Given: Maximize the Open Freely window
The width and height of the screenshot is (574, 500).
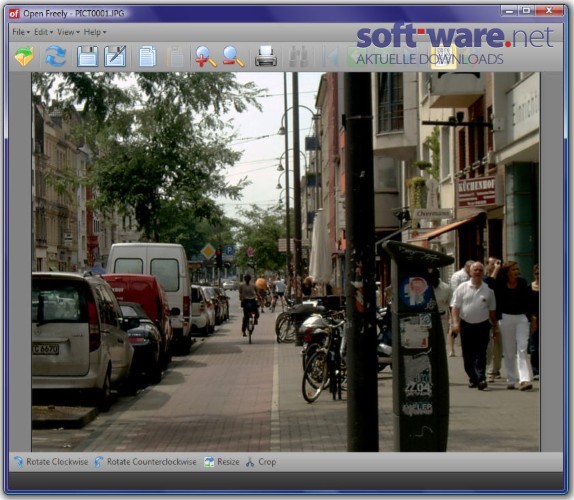Looking at the screenshot, I should point(526,11).
